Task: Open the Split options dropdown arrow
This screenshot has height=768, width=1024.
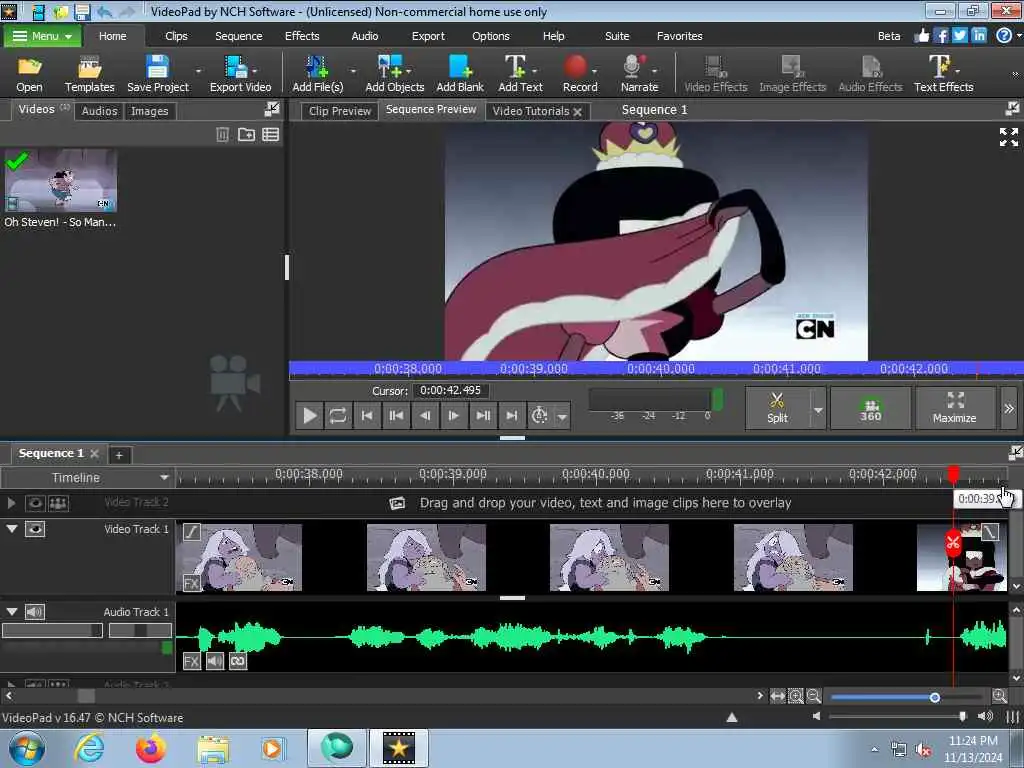Action: 818,410
